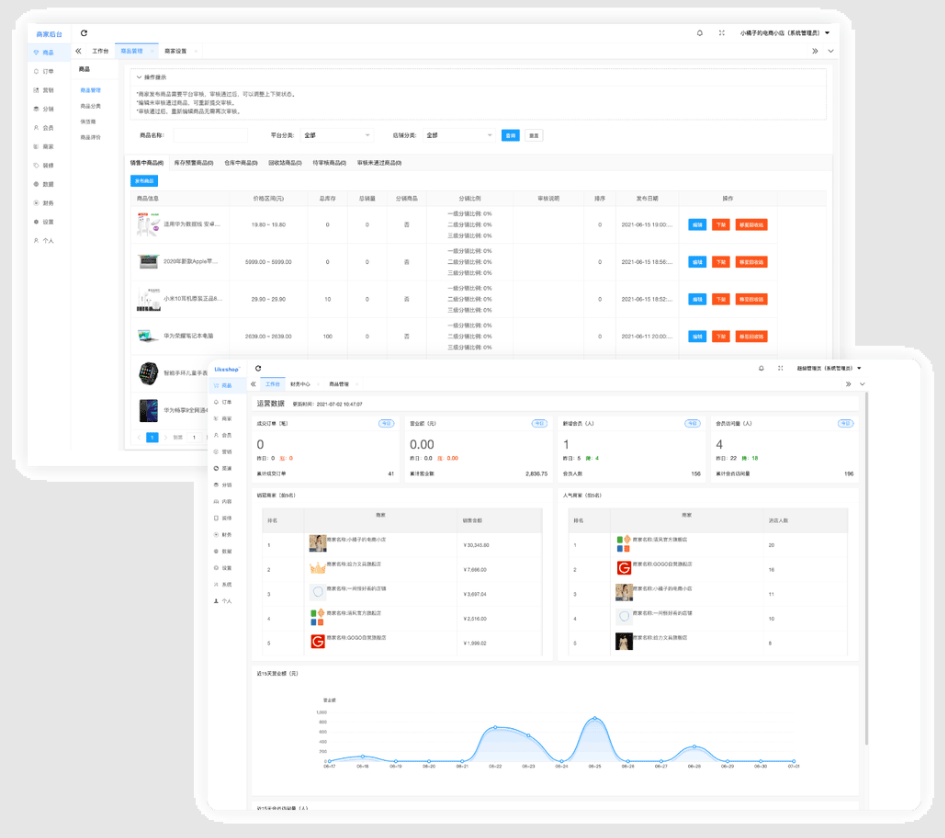This screenshot has height=838, width=945.
Task: Click refresh icon in merchant backend header
Action: coord(84,33)
